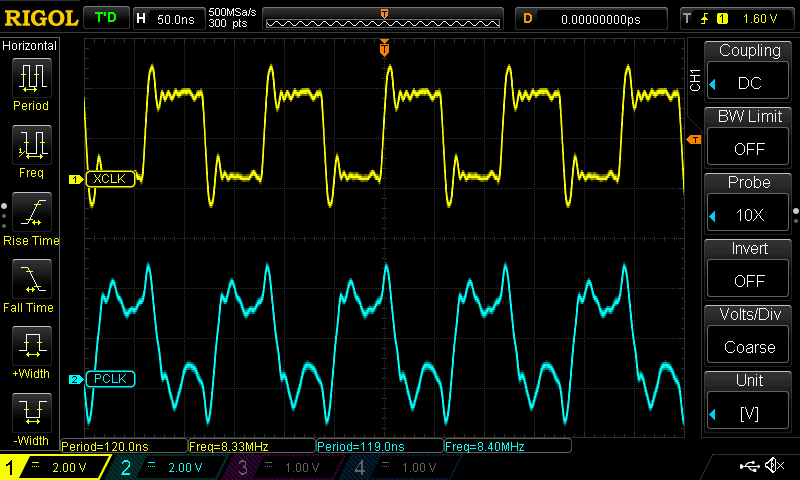Image resolution: width=800 pixels, height=480 pixels.
Task: Choose the Fall Time measurement icon
Action: [32, 279]
